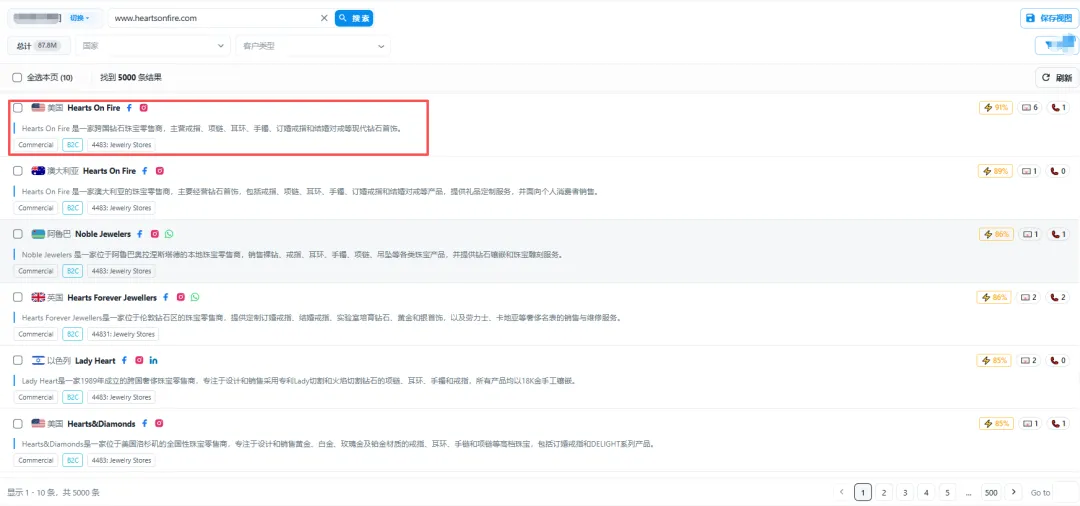
Task: Open Noble Jewelers Instagram icon
Action: point(155,234)
